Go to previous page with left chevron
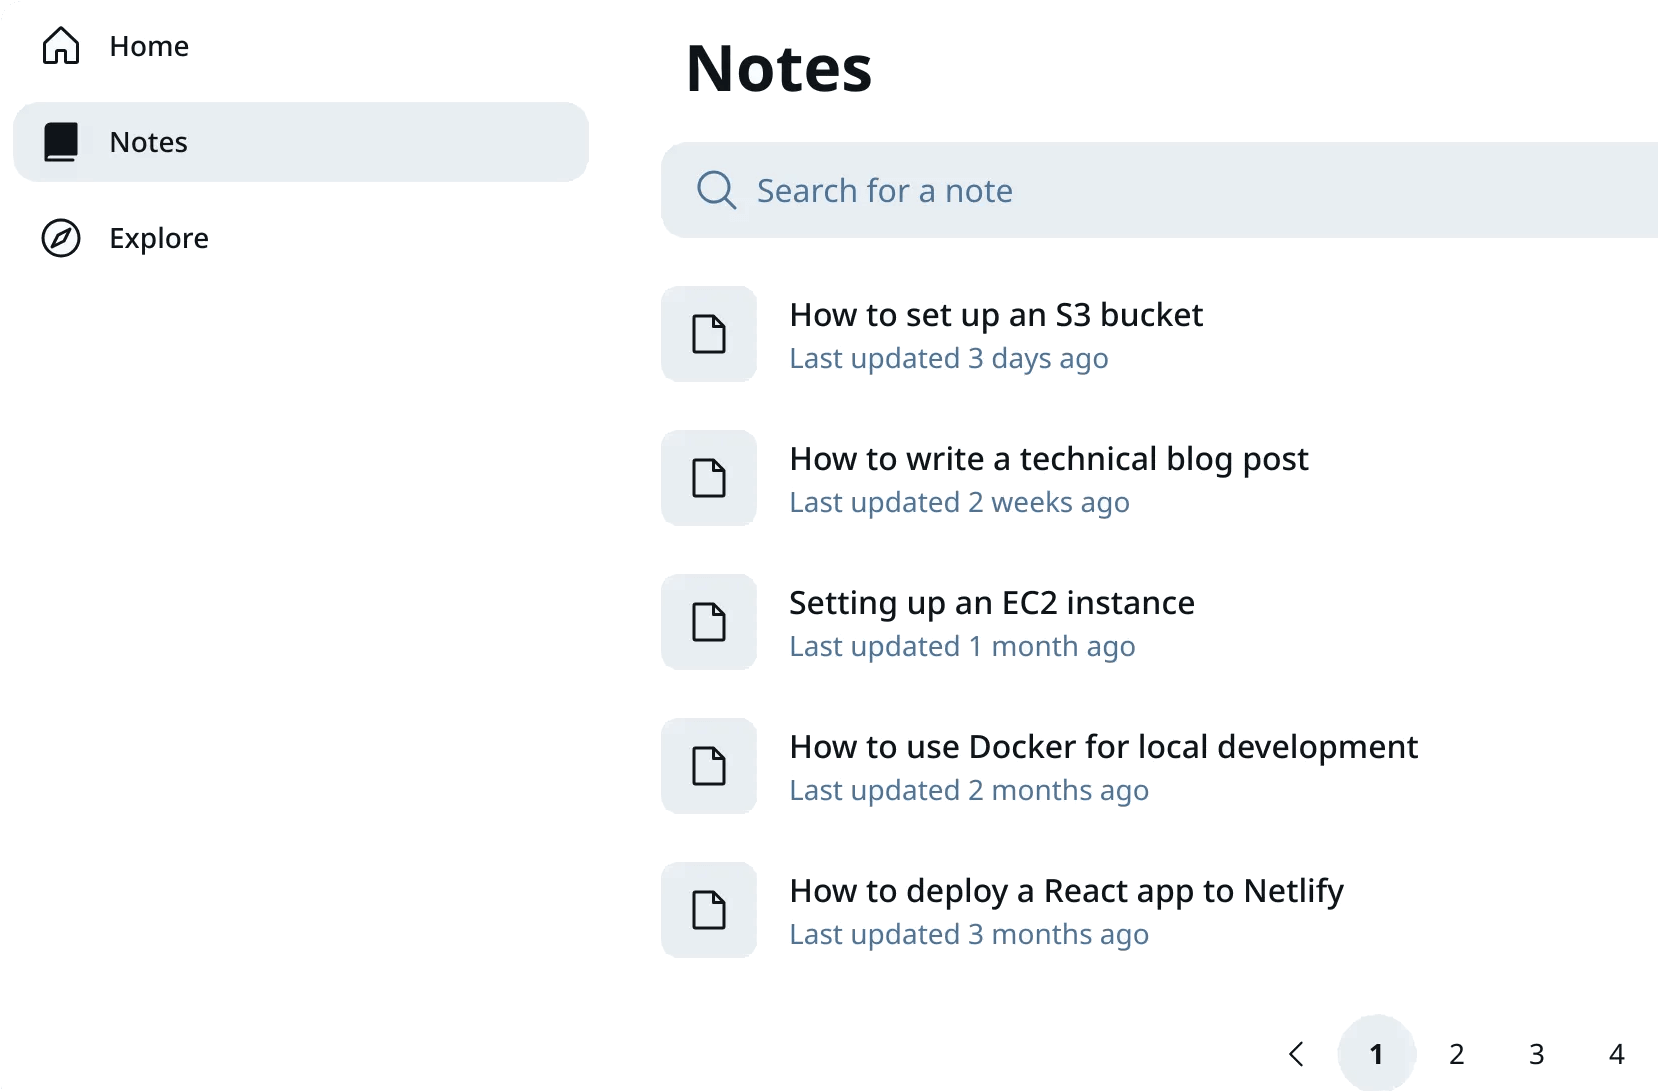The image size is (1658, 1091). [1297, 1054]
